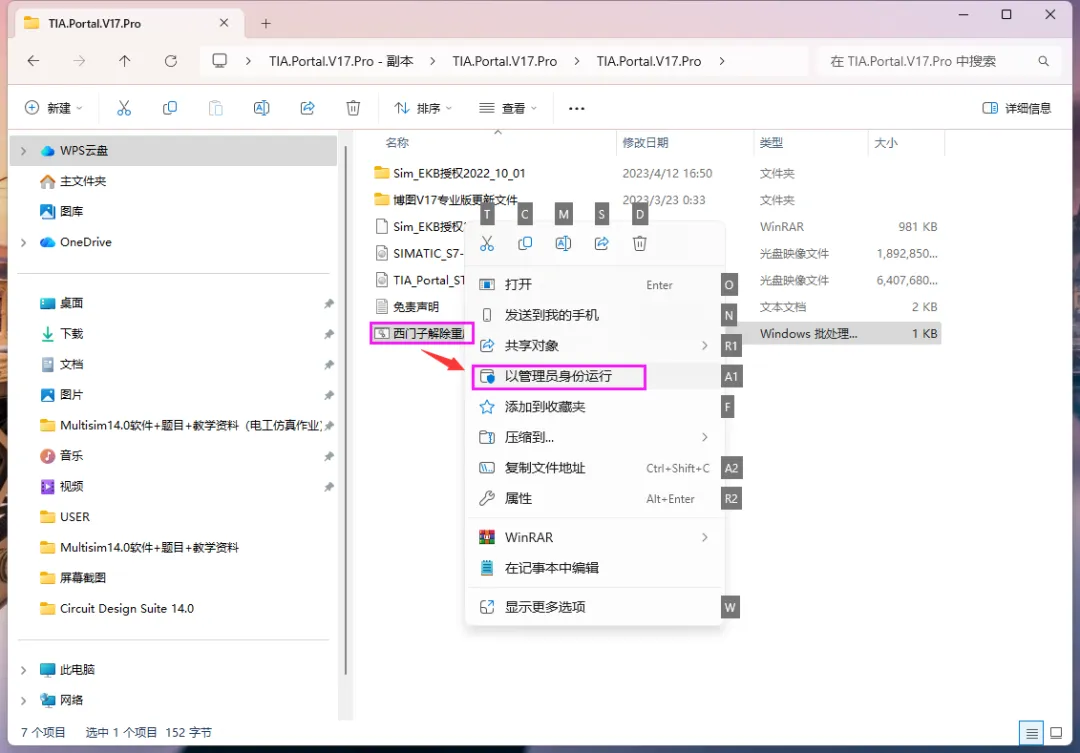The width and height of the screenshot is (1080, 753).
Task: Select the 博图V17专业版更新文件 folder
Action: point(446,200)
